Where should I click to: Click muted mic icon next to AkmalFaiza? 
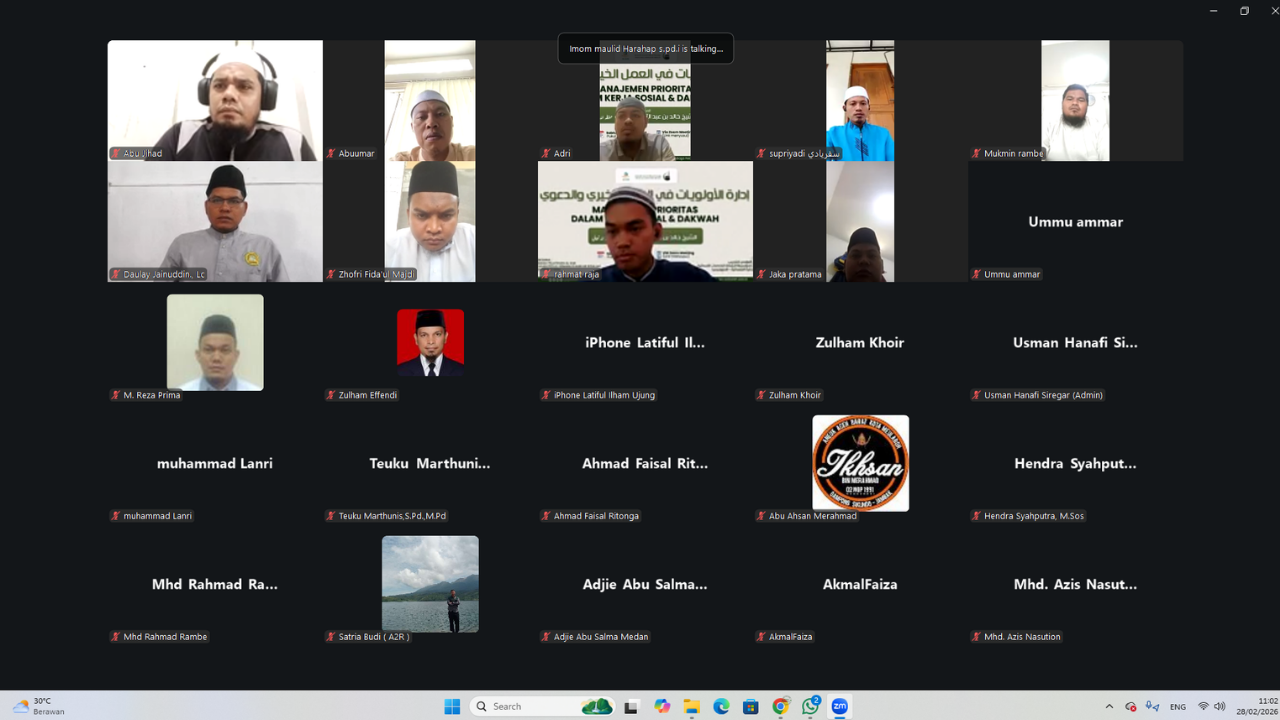coord(761,637)
